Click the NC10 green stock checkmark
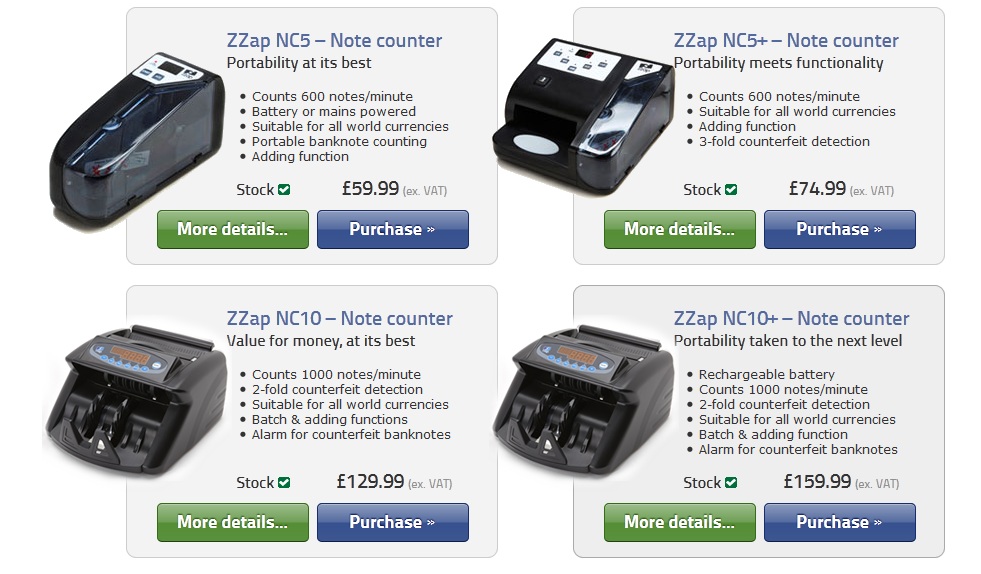The width and height of the screenshot is (981, 574). 284,483
